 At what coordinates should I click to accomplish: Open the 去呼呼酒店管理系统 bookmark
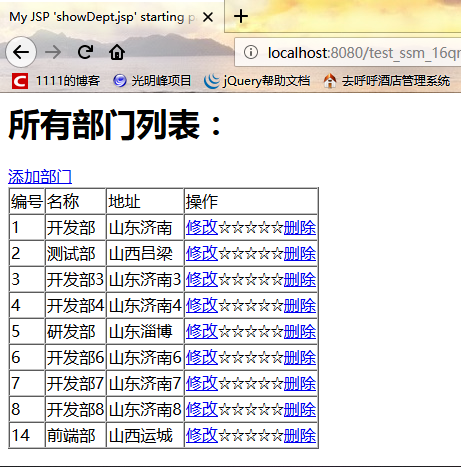(x=387, y=81)
